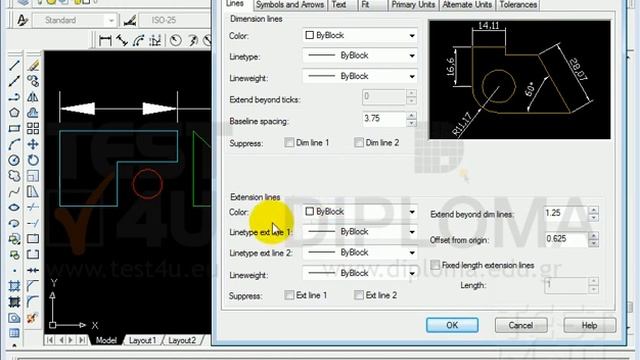Open Dimension lines Linetype dropdown
Image resolution: width=640 pixels, height=360 pixels.
pos(360,56)
